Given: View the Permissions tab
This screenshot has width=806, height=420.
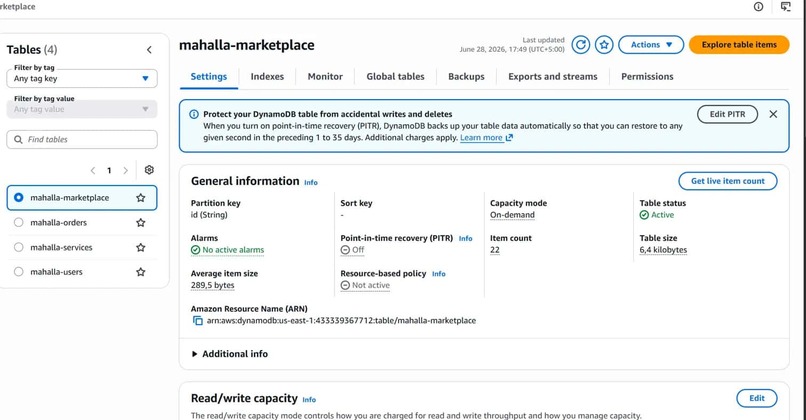Looking at the screenshot, I should click(647, 77).
